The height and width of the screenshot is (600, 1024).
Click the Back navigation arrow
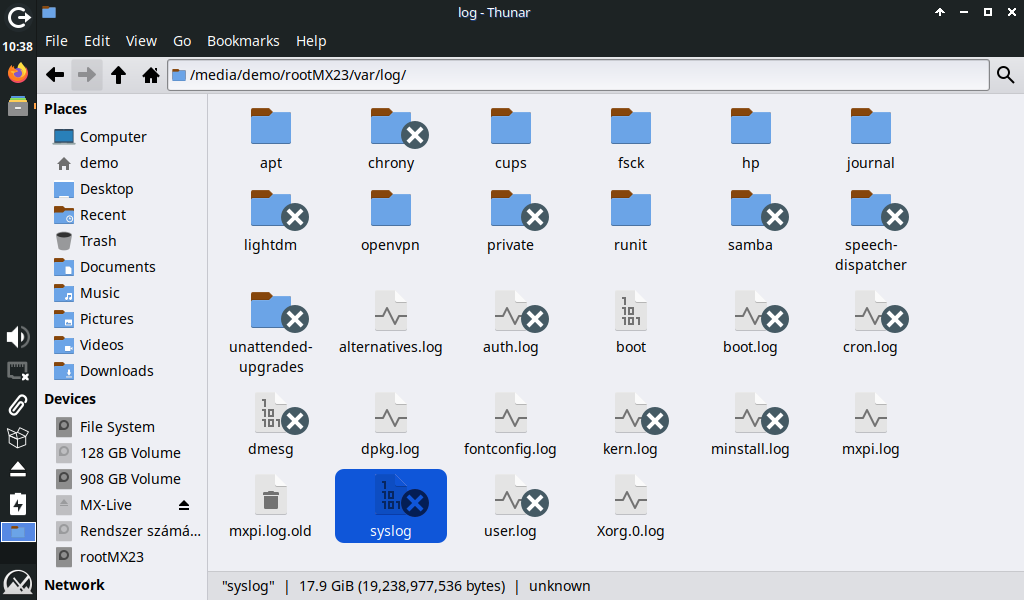pyautogui.click(x=56, y=75)
